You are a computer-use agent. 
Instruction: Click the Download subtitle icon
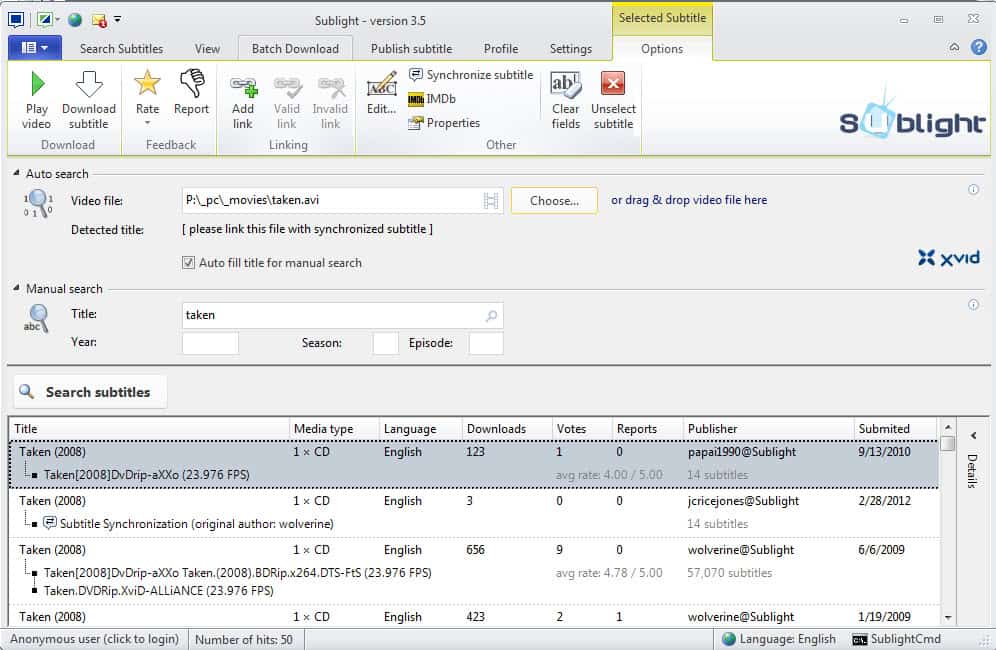pos(88,98)
